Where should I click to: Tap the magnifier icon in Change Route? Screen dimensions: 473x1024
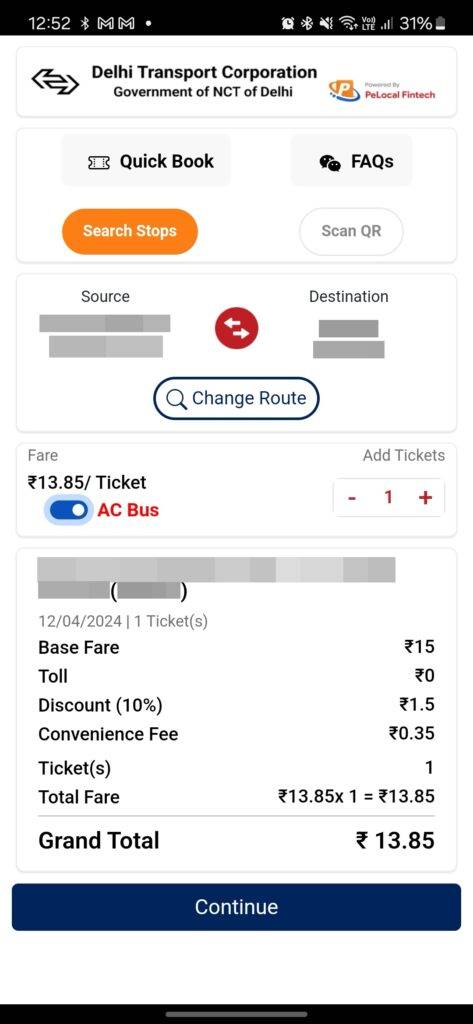click(x=176, y=399)
